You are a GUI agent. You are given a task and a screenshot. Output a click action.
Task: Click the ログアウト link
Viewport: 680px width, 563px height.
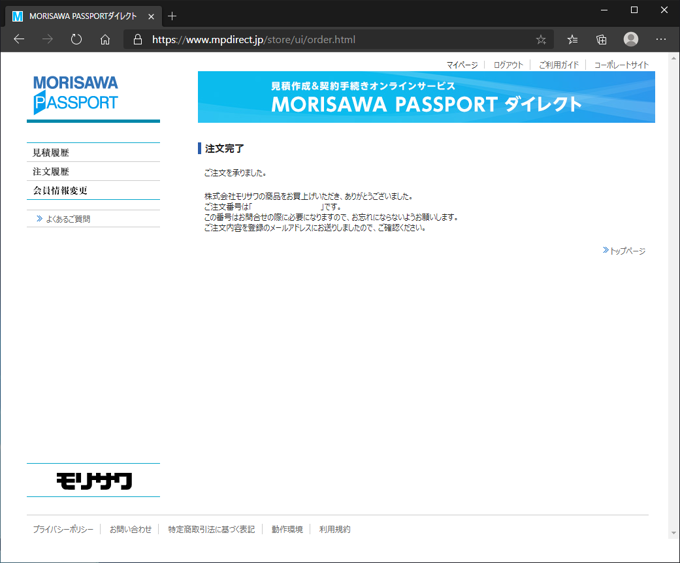click(508, 65)
